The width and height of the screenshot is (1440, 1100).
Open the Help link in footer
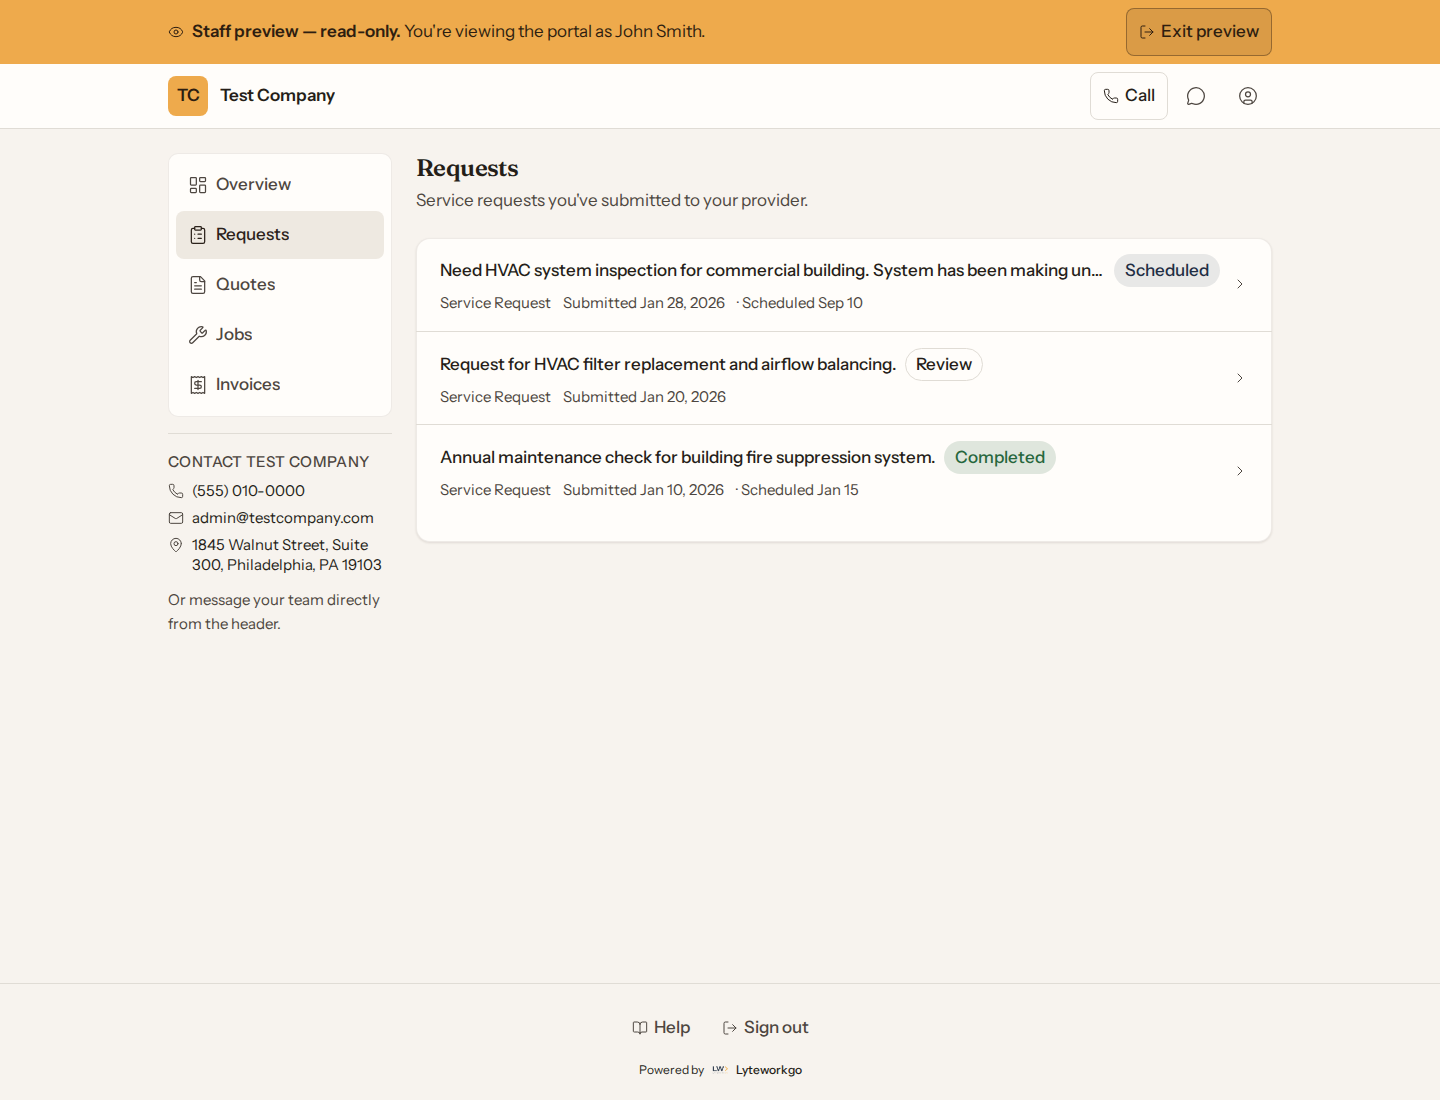pyautogui.click(x=661, y=1027)
